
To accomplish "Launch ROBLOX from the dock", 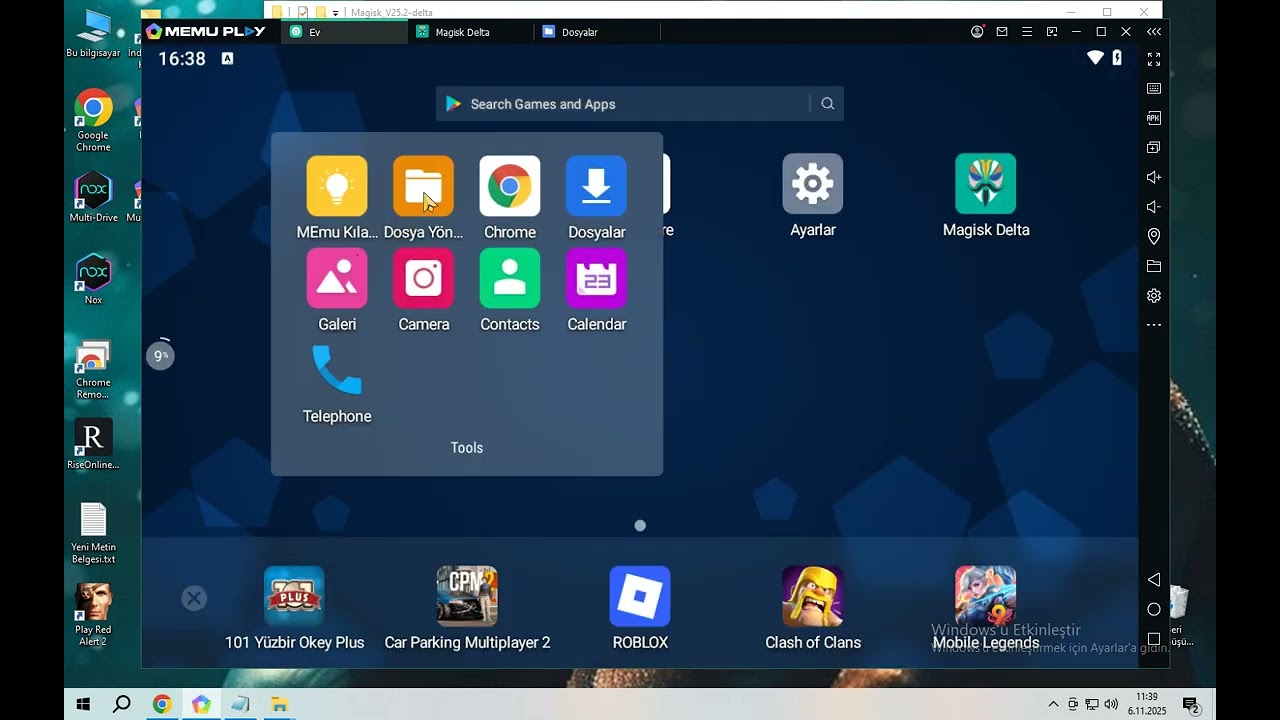I will (x=640, y=596).
